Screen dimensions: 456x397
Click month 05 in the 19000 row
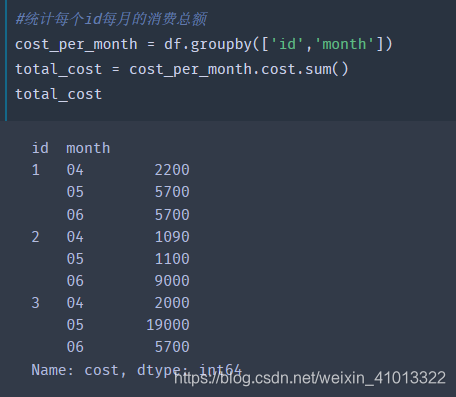tap(75, 325)
